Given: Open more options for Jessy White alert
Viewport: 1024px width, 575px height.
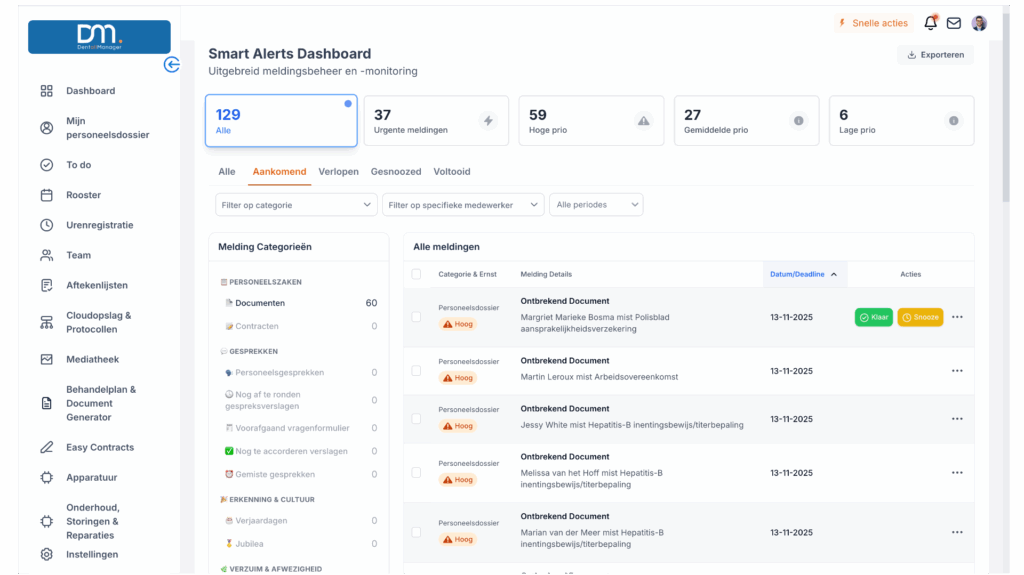Looking at the screenshot, I should (x=957, y=419).
